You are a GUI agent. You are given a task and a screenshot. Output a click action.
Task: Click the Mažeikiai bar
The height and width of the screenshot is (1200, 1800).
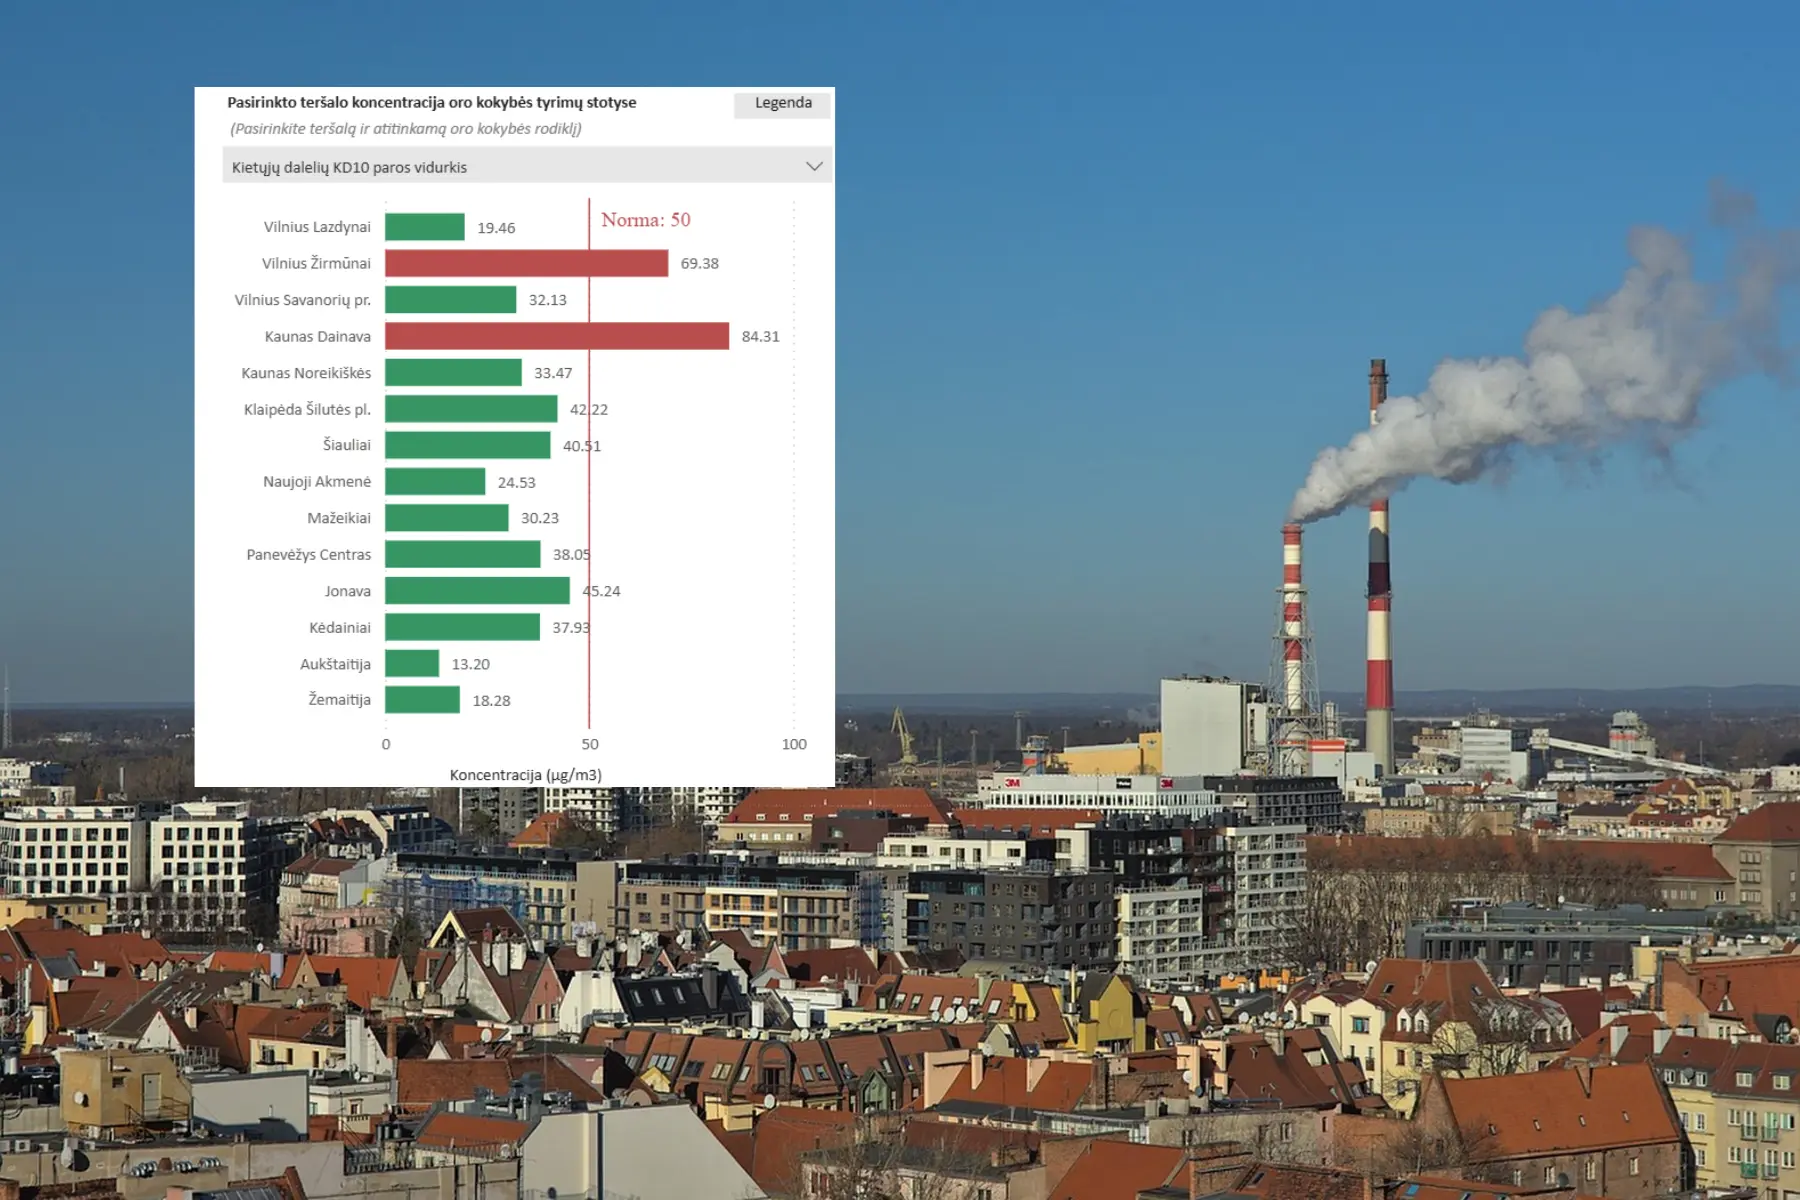coord(447,518)
